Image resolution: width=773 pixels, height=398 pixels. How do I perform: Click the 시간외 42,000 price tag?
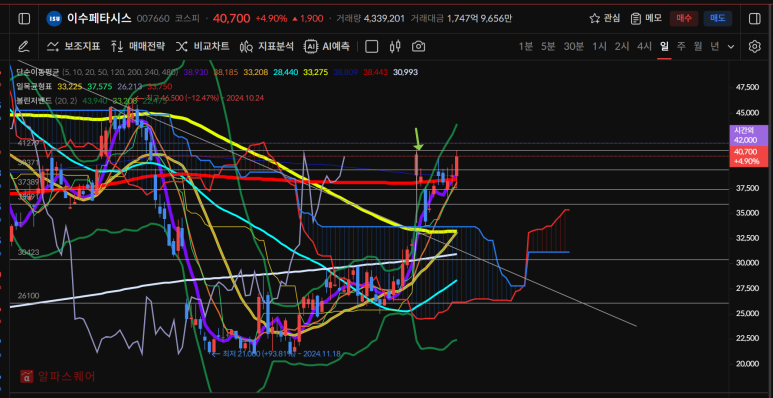[x=748, y=135]
